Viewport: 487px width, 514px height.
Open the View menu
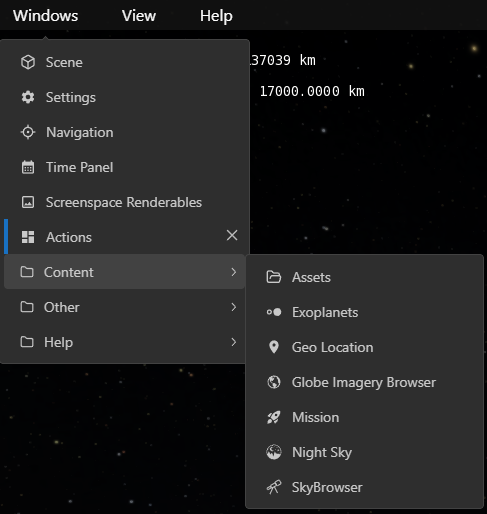pyautogui.click(x=139, y=15)
